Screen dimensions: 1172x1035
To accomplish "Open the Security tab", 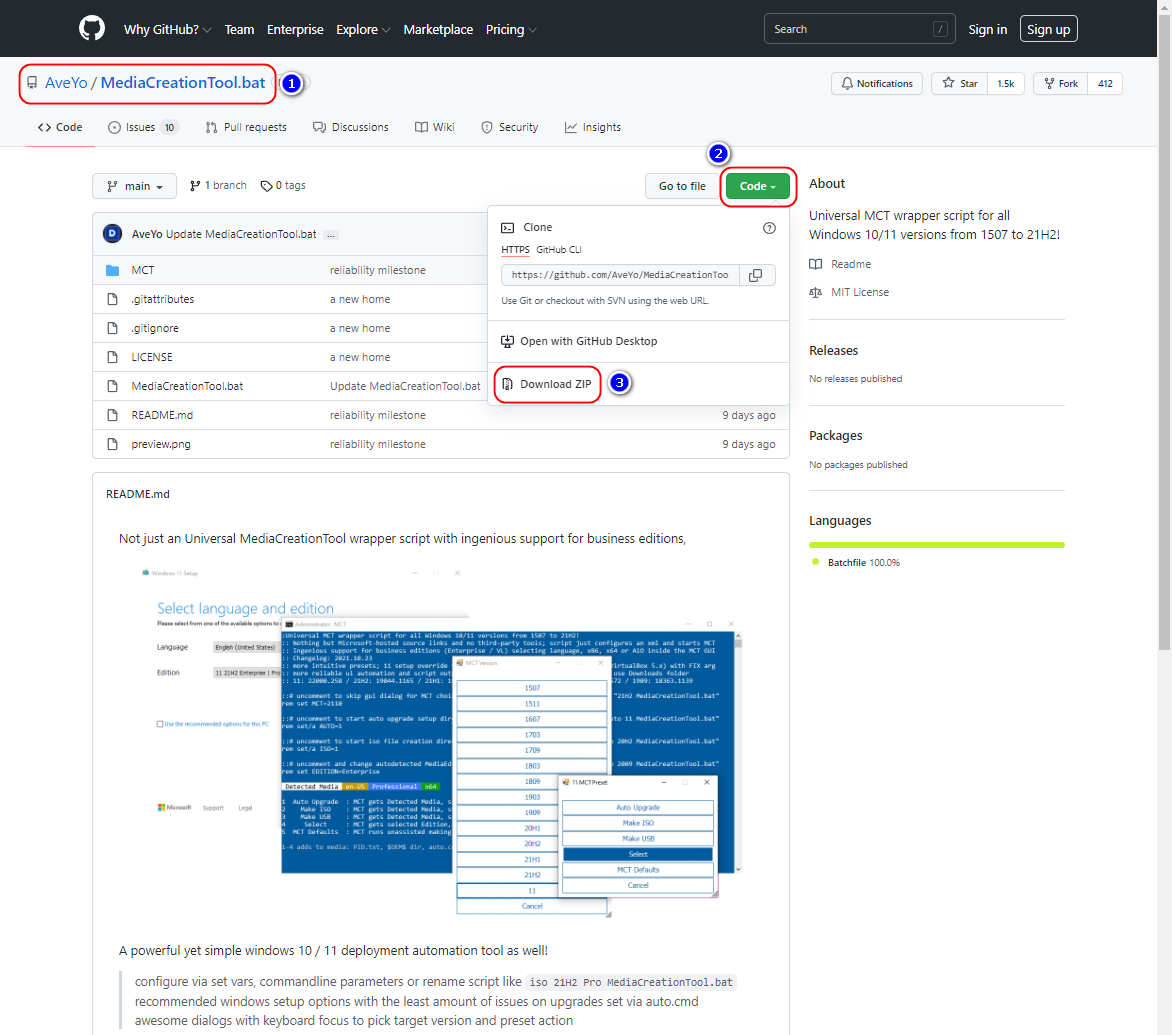I will click(510, 127).
